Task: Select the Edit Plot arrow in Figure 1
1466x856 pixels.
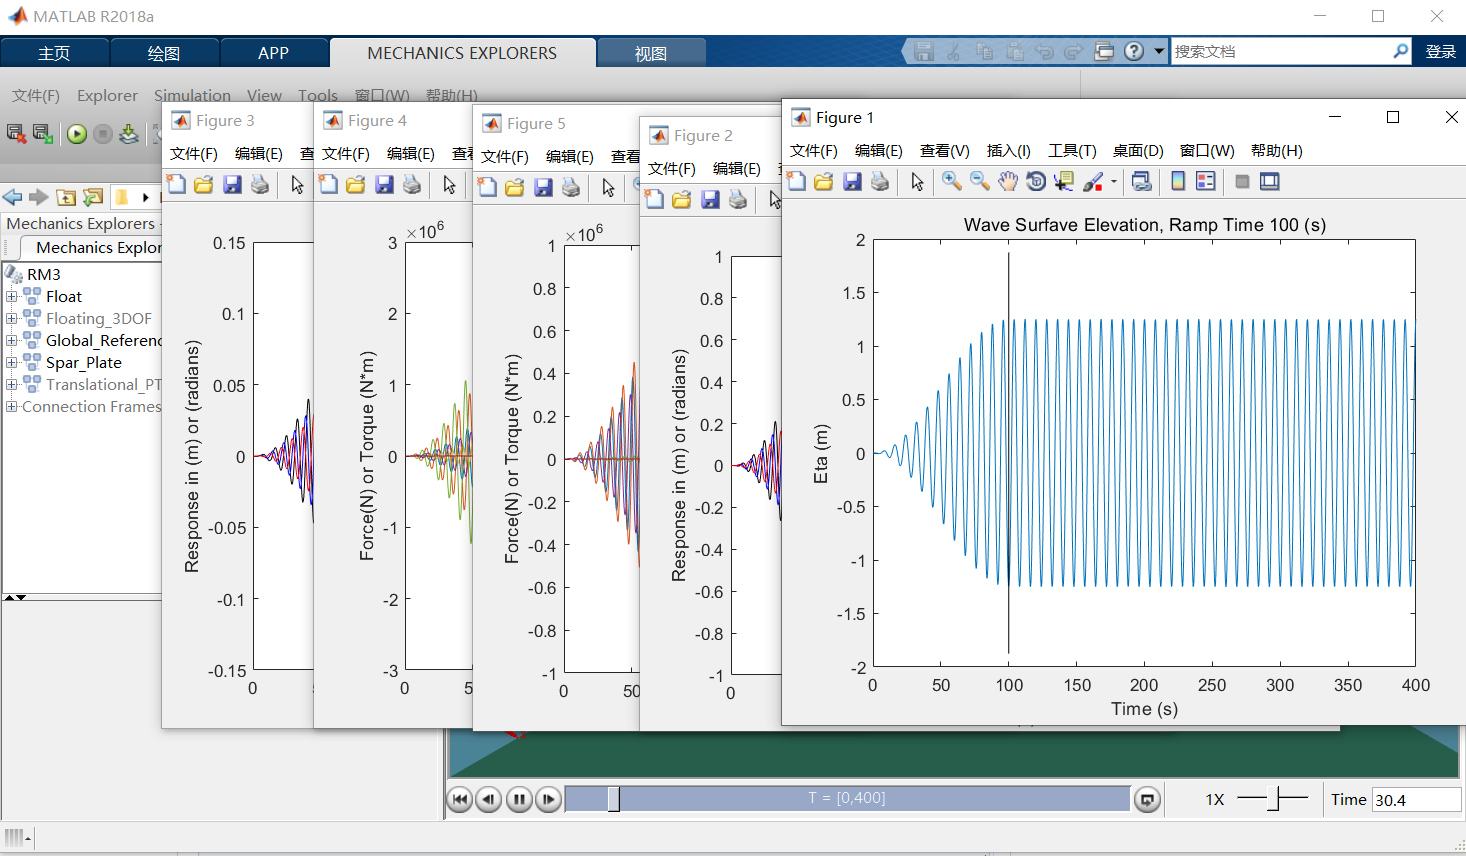Action: [917, 181]
